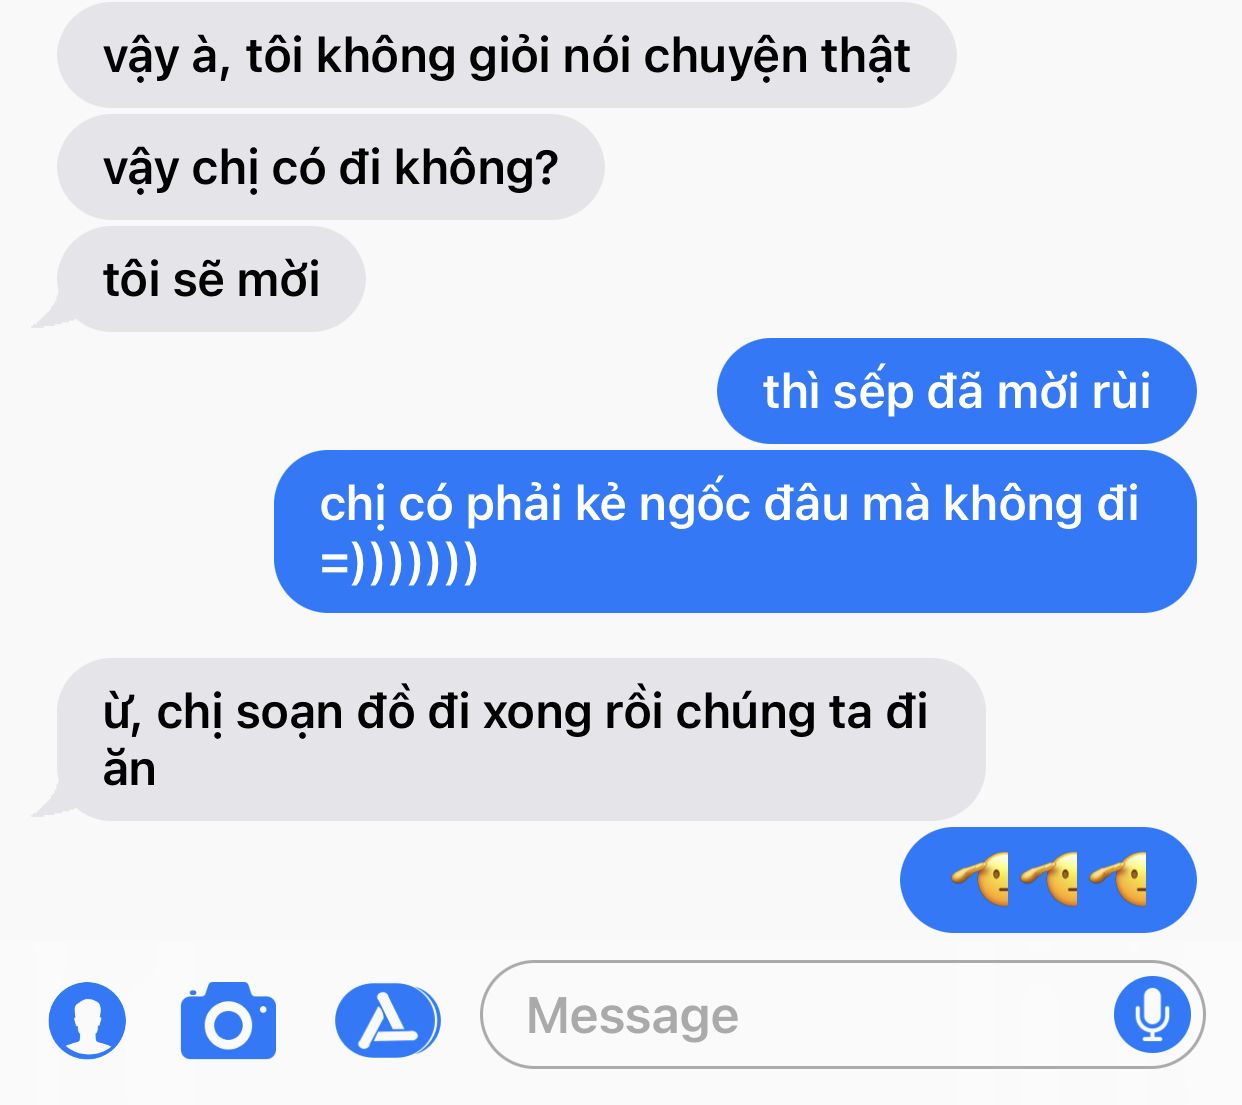Viewport: 1242px width, 1105px height.
Task: Click the '=)))))))' text in blue bubble
Action: (399, 562)
